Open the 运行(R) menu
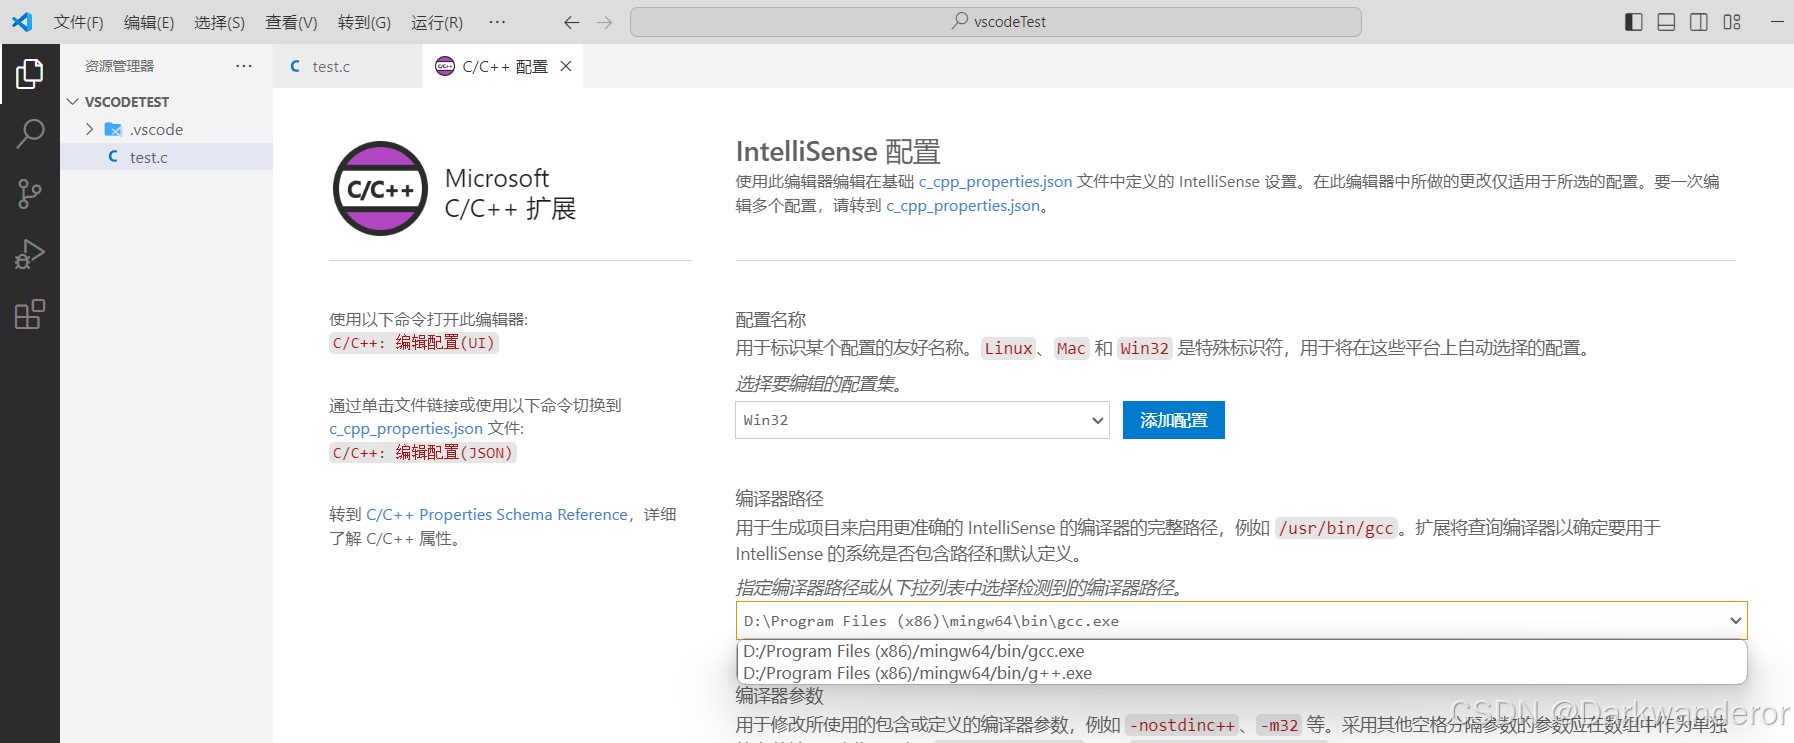This screenshot has height=743, width=1794. 437,22
